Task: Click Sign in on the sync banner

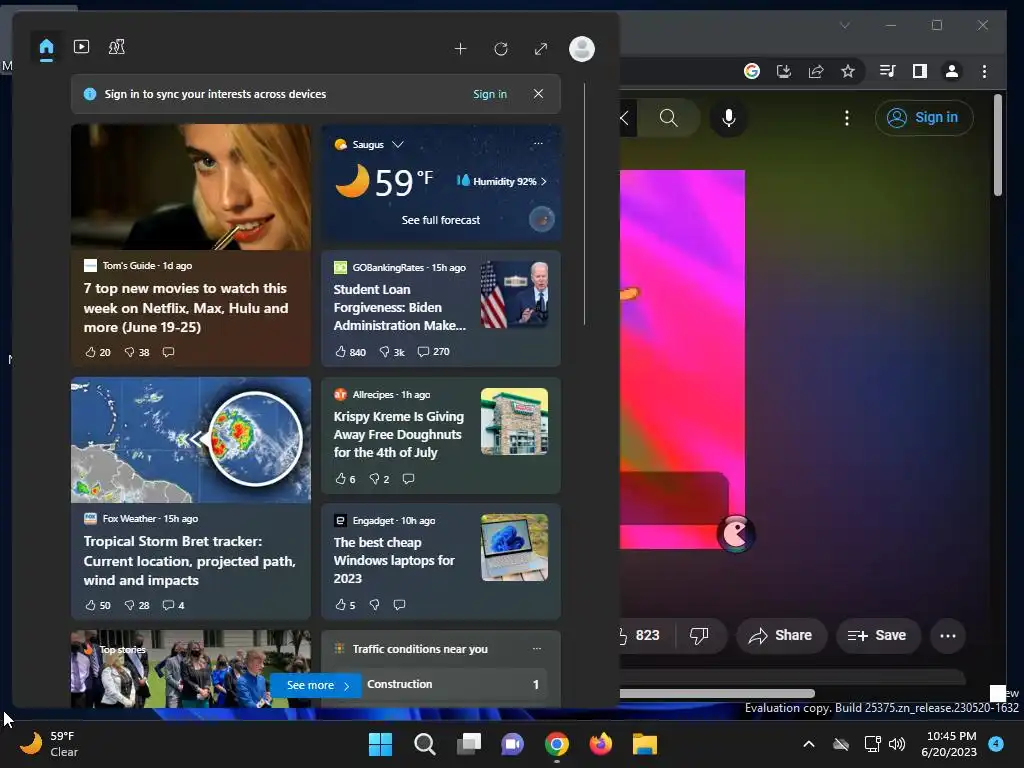Action: [x=490, y=94]
